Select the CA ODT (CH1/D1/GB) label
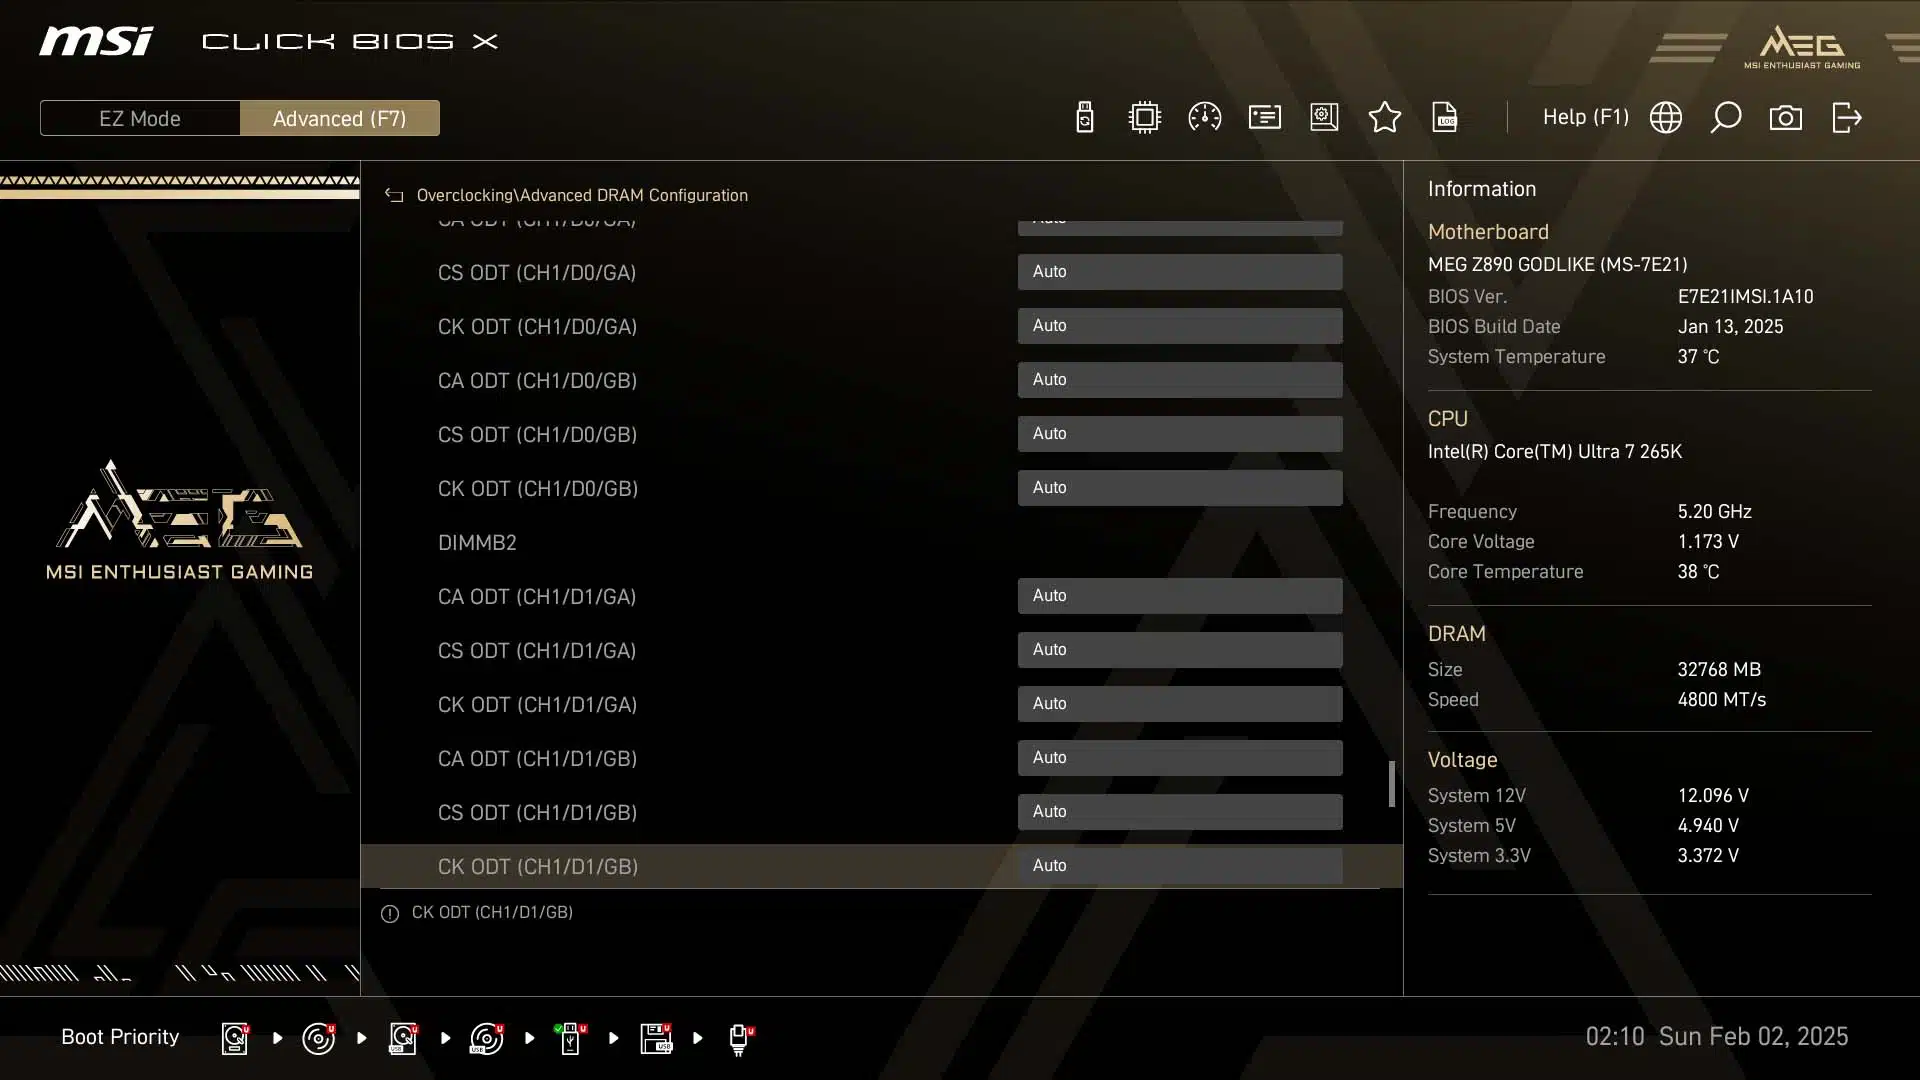Image resolution: width=1920 pixels, height=1080 pixels. point(537,759)
